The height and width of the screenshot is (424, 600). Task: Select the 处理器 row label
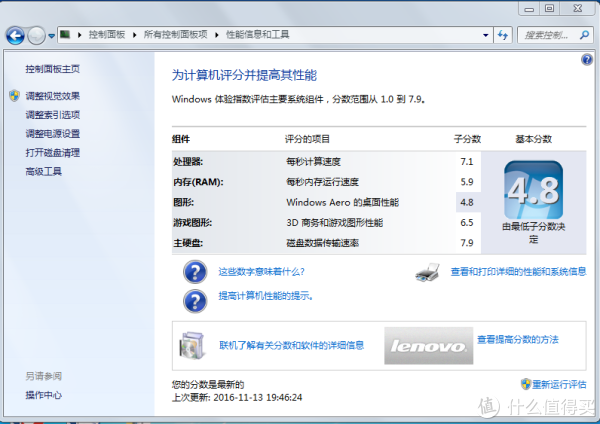click(188, 162)
